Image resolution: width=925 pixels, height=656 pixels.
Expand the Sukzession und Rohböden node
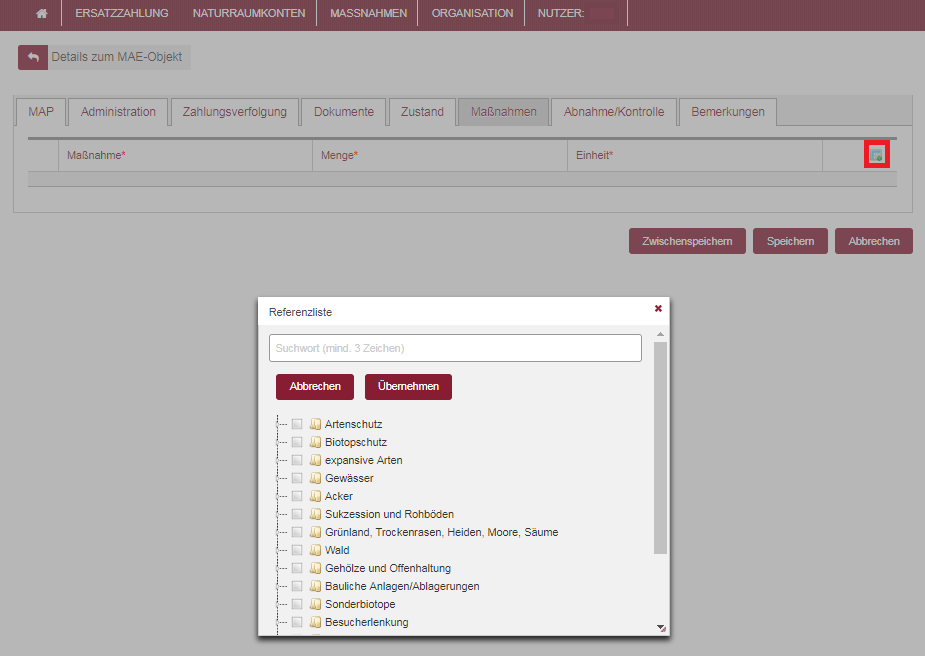tap(280, 514)
